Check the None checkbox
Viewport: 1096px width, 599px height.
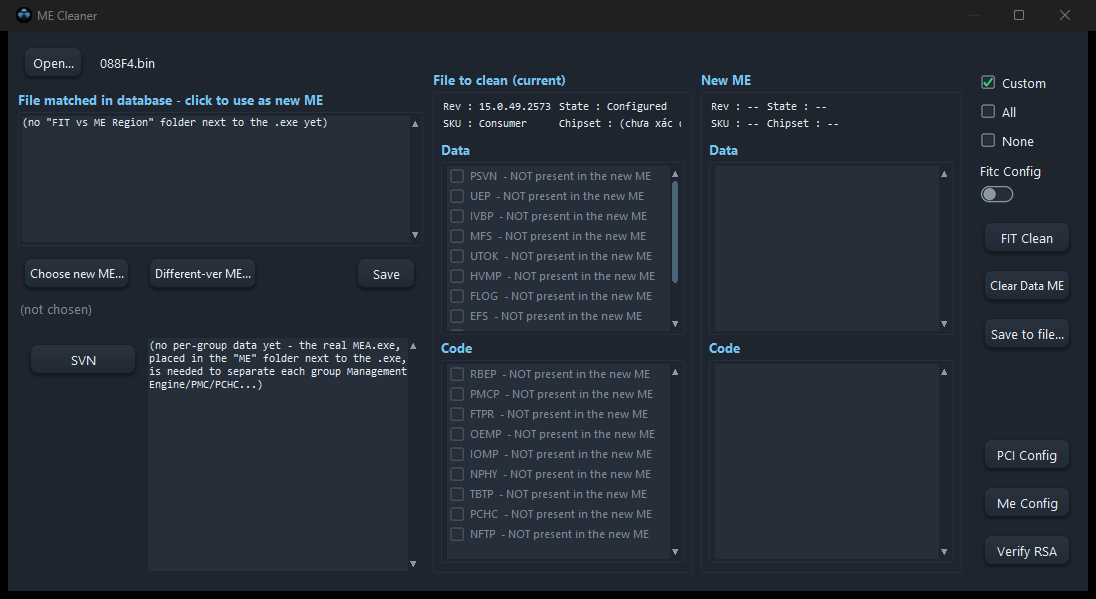[988, 140]
